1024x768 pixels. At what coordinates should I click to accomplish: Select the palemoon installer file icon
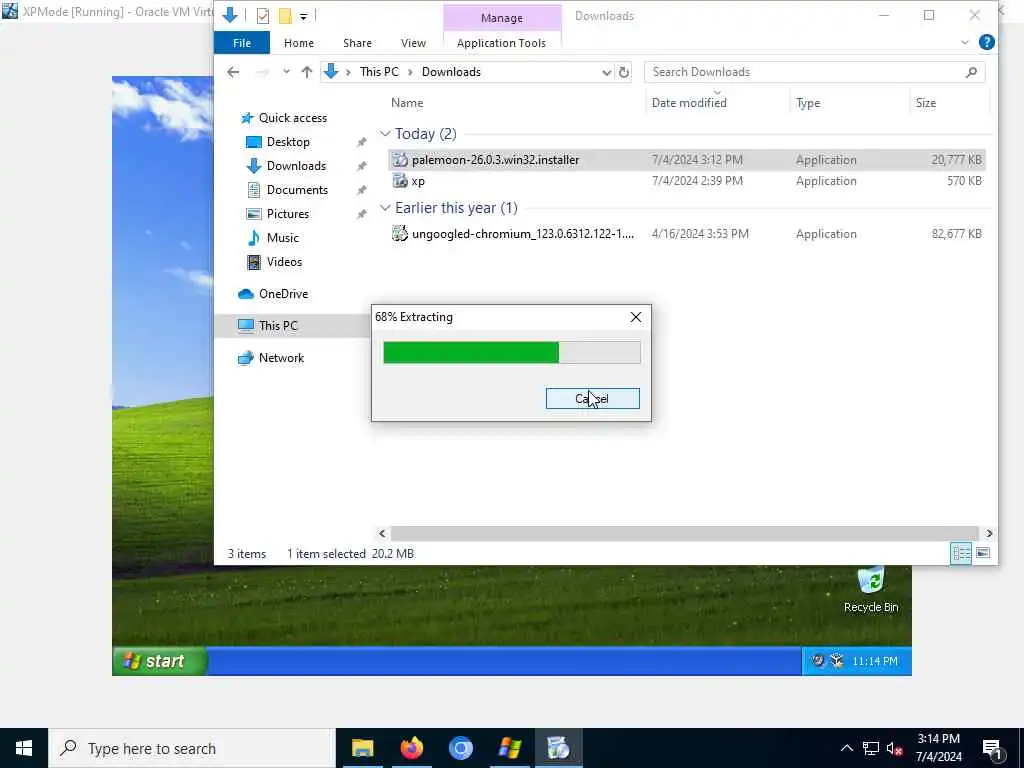pos(400,159)
